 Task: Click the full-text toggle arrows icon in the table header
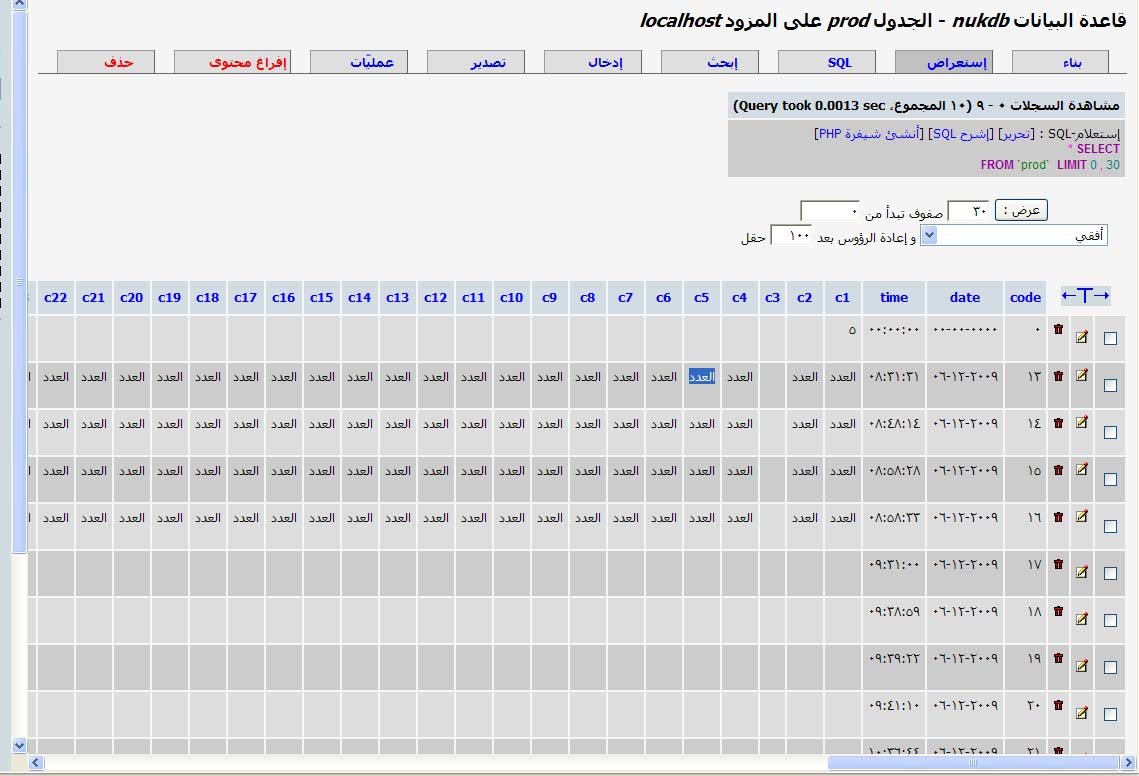pos(1085,296)
